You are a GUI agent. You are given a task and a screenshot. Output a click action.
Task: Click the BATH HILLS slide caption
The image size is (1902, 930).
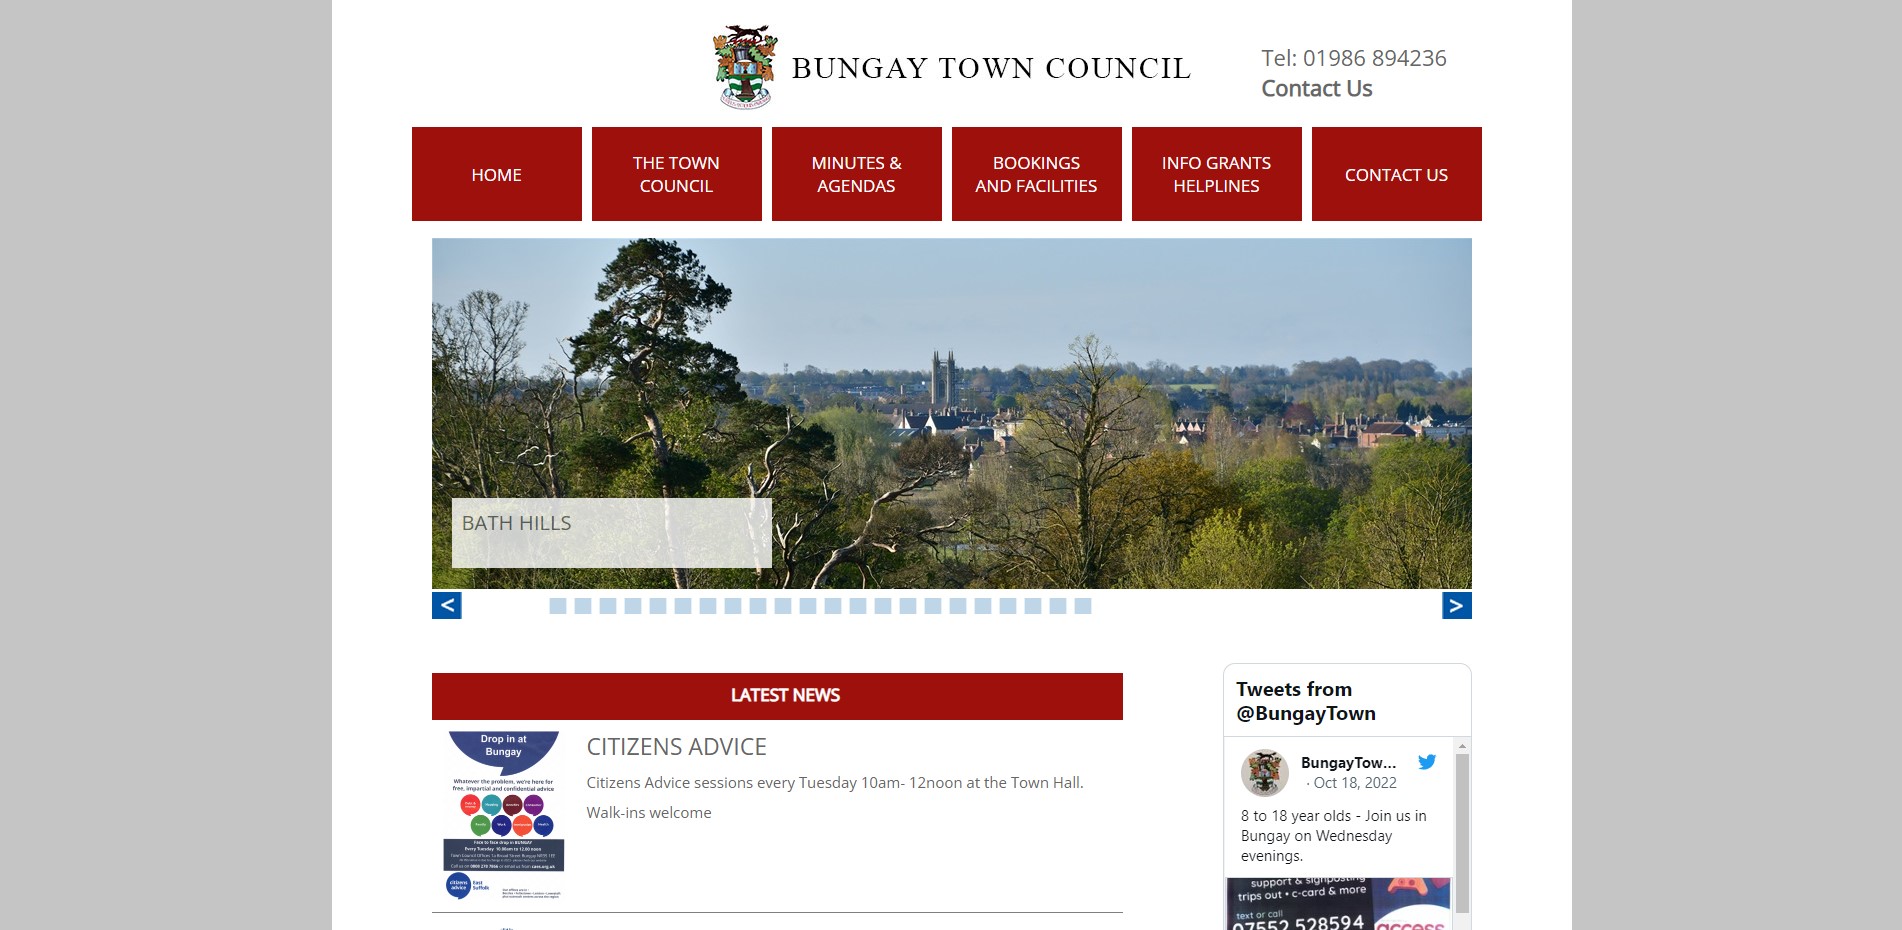click(x=612, y=533)
